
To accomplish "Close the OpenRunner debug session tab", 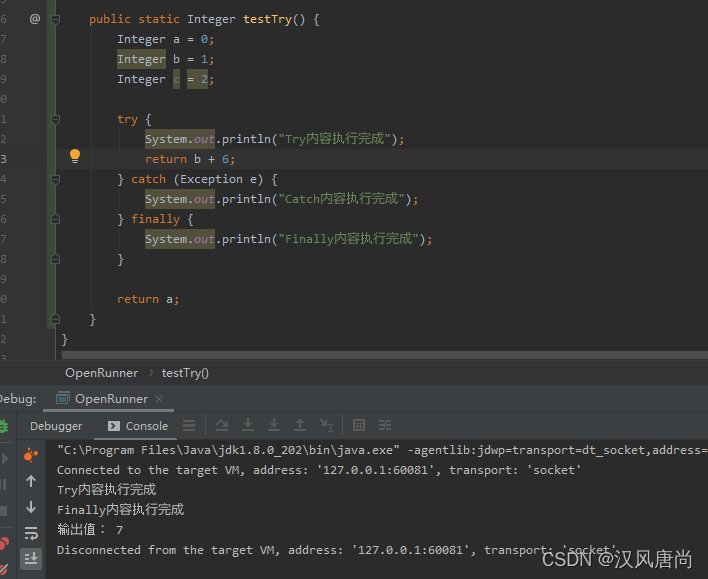I will click(159, 399).
